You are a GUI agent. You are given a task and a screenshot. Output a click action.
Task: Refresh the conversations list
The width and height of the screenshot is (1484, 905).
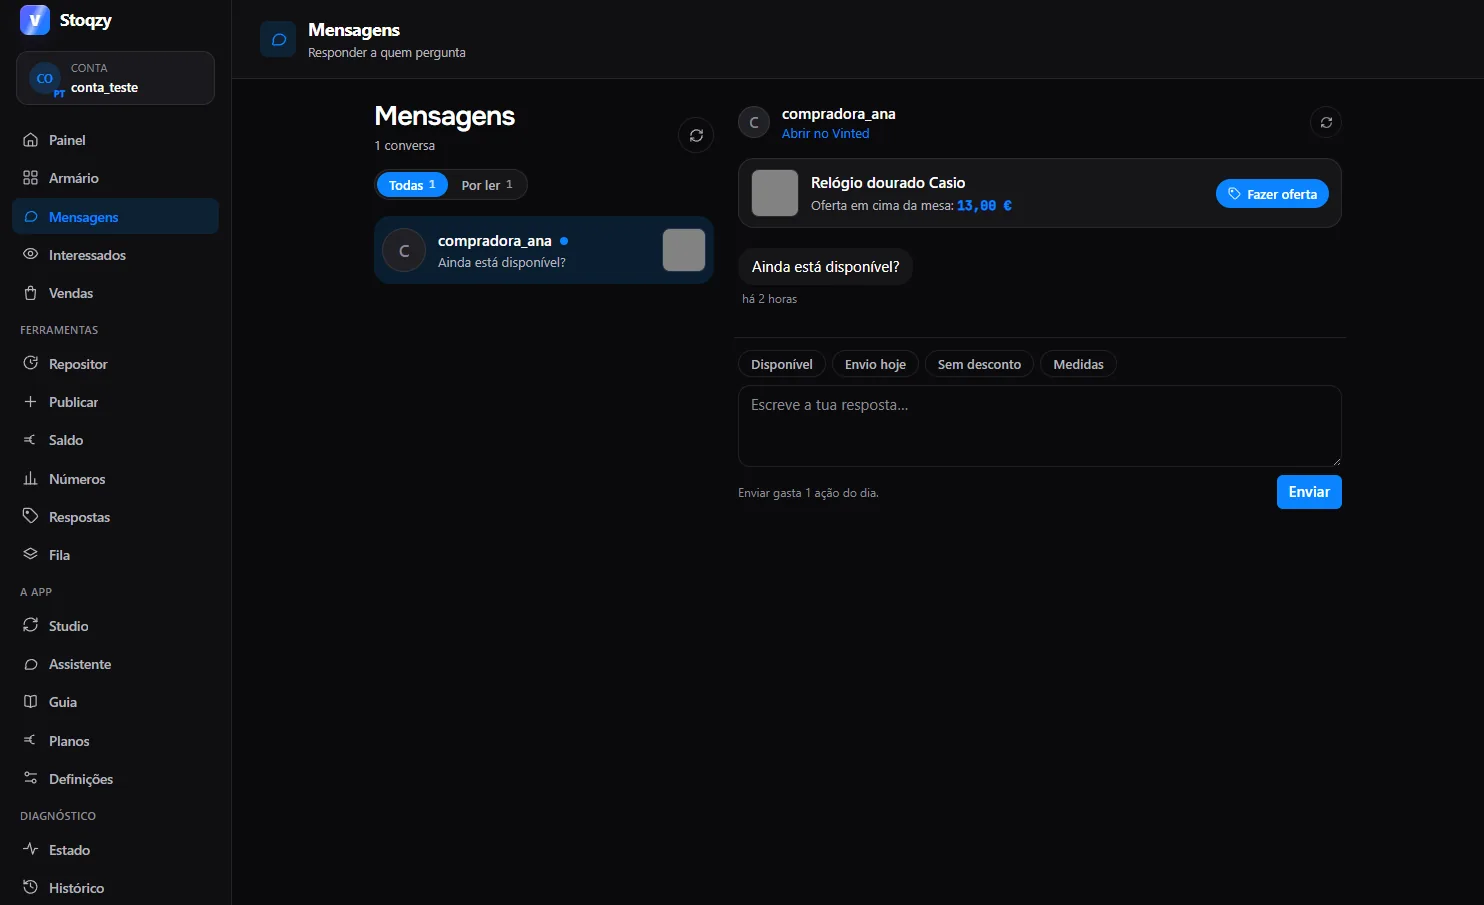point(696,136)
